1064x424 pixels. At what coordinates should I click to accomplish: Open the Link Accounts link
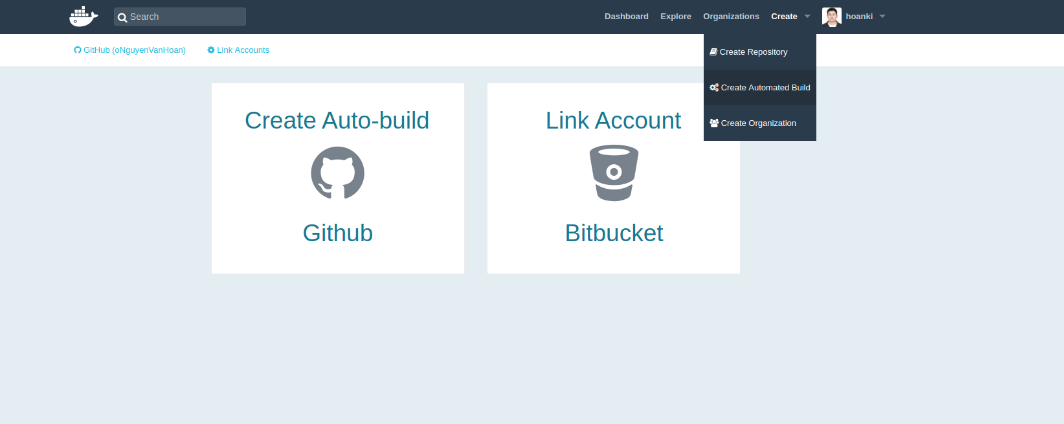tap(238, 50)
